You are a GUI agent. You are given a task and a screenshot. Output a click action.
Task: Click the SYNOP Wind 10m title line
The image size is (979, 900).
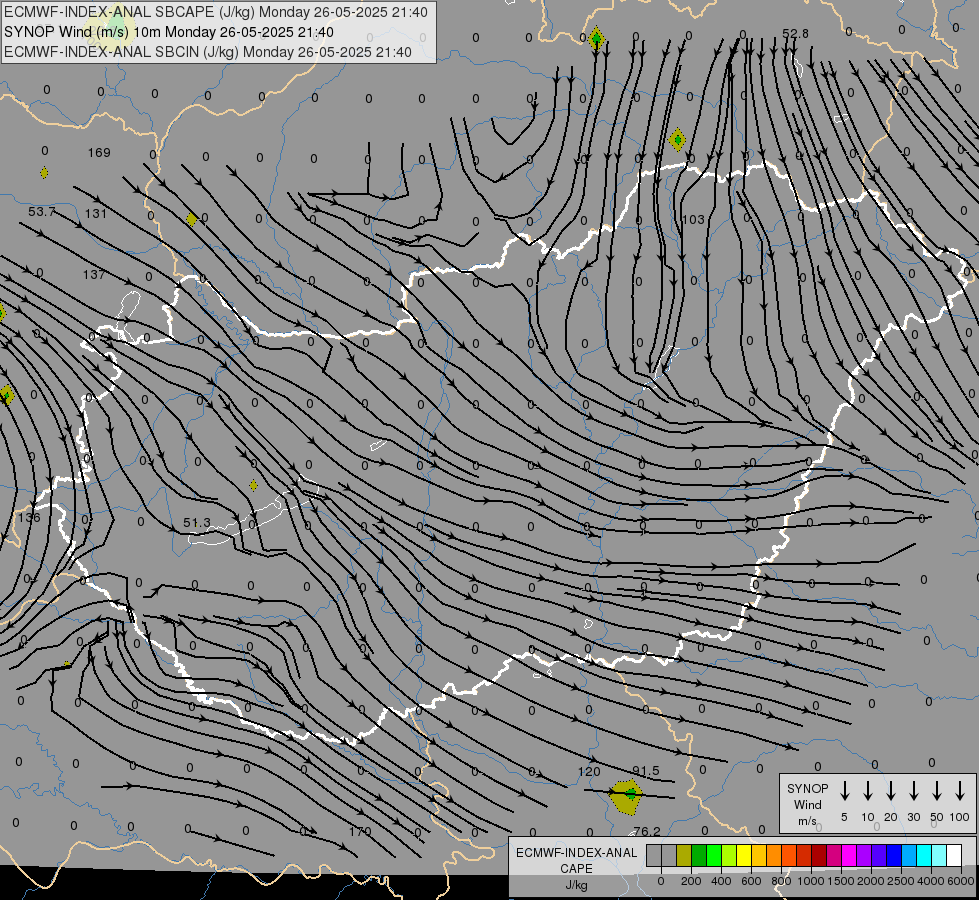pos(169,32)
